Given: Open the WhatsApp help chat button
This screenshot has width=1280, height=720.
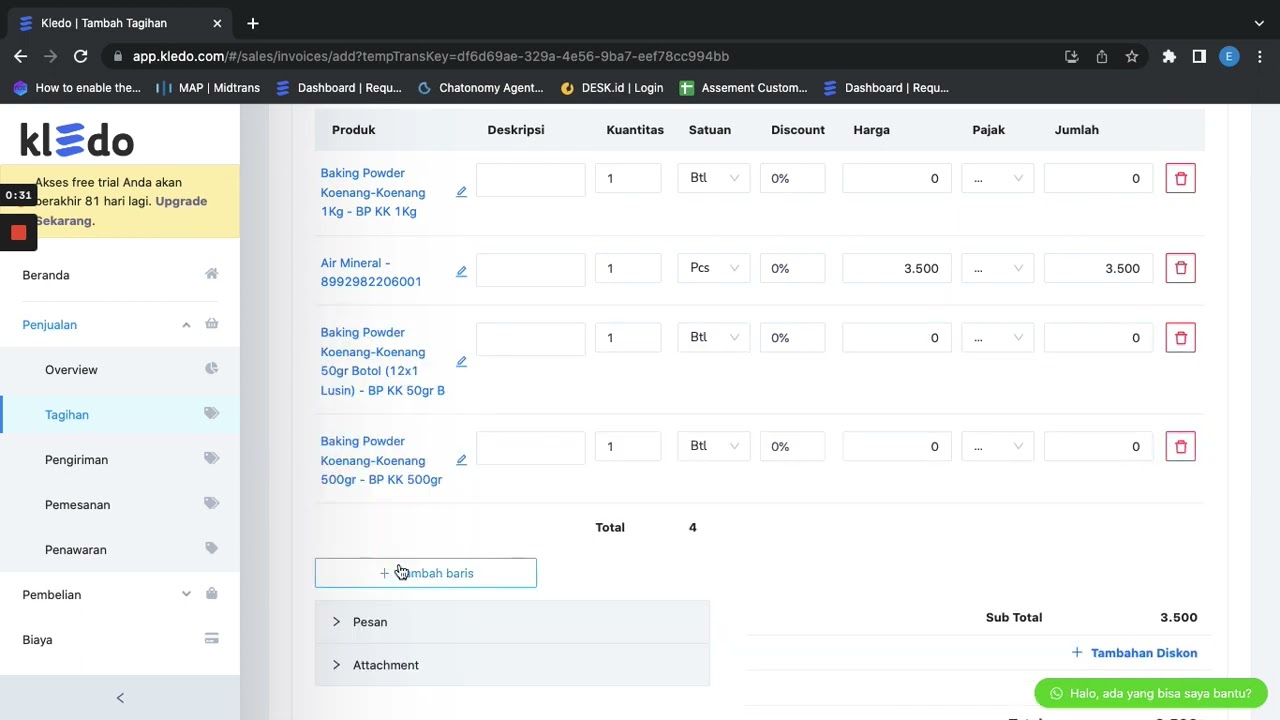Looking at the screenshot, I should pos(1151,693).
